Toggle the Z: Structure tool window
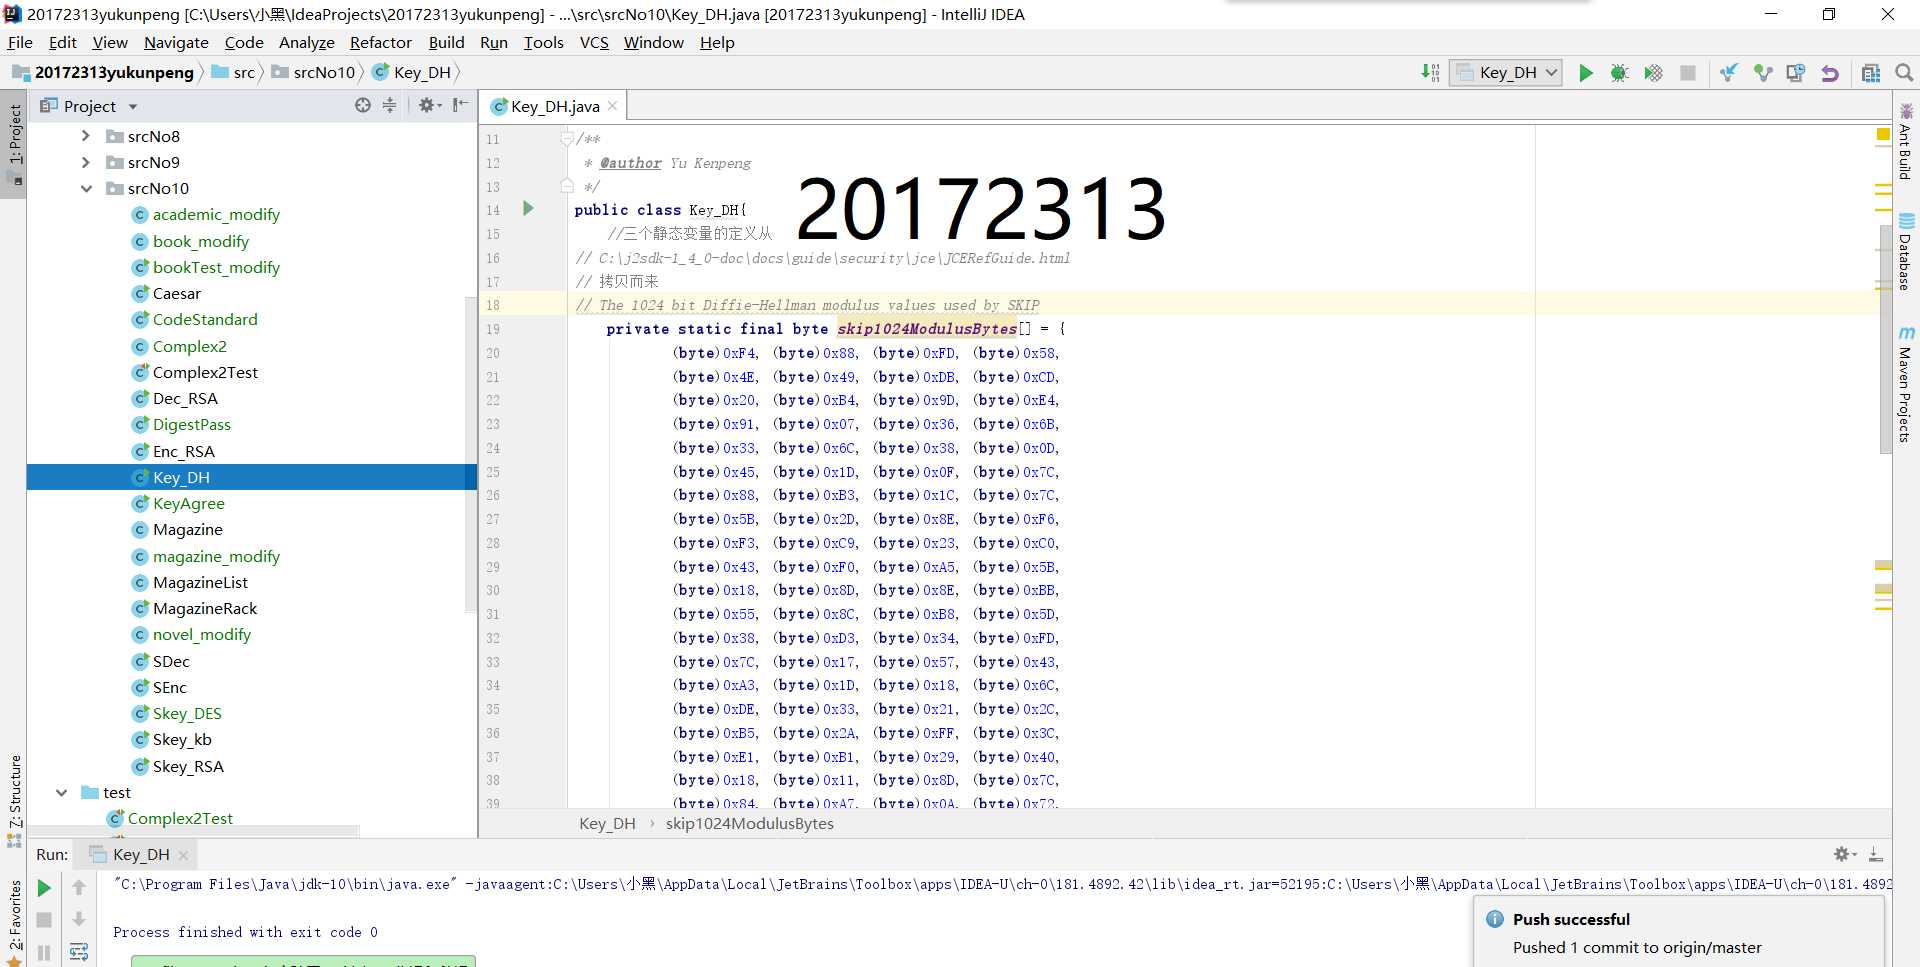1920x967 pixels. pos(14,800)
